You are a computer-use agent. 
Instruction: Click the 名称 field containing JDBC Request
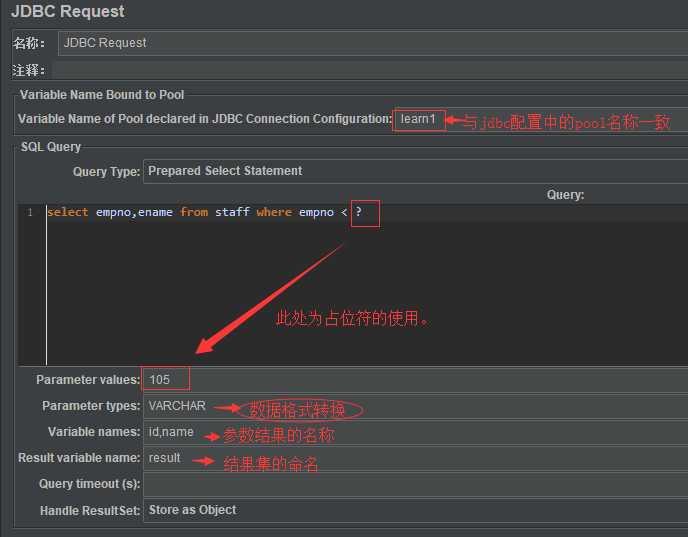tap(373, 43)
